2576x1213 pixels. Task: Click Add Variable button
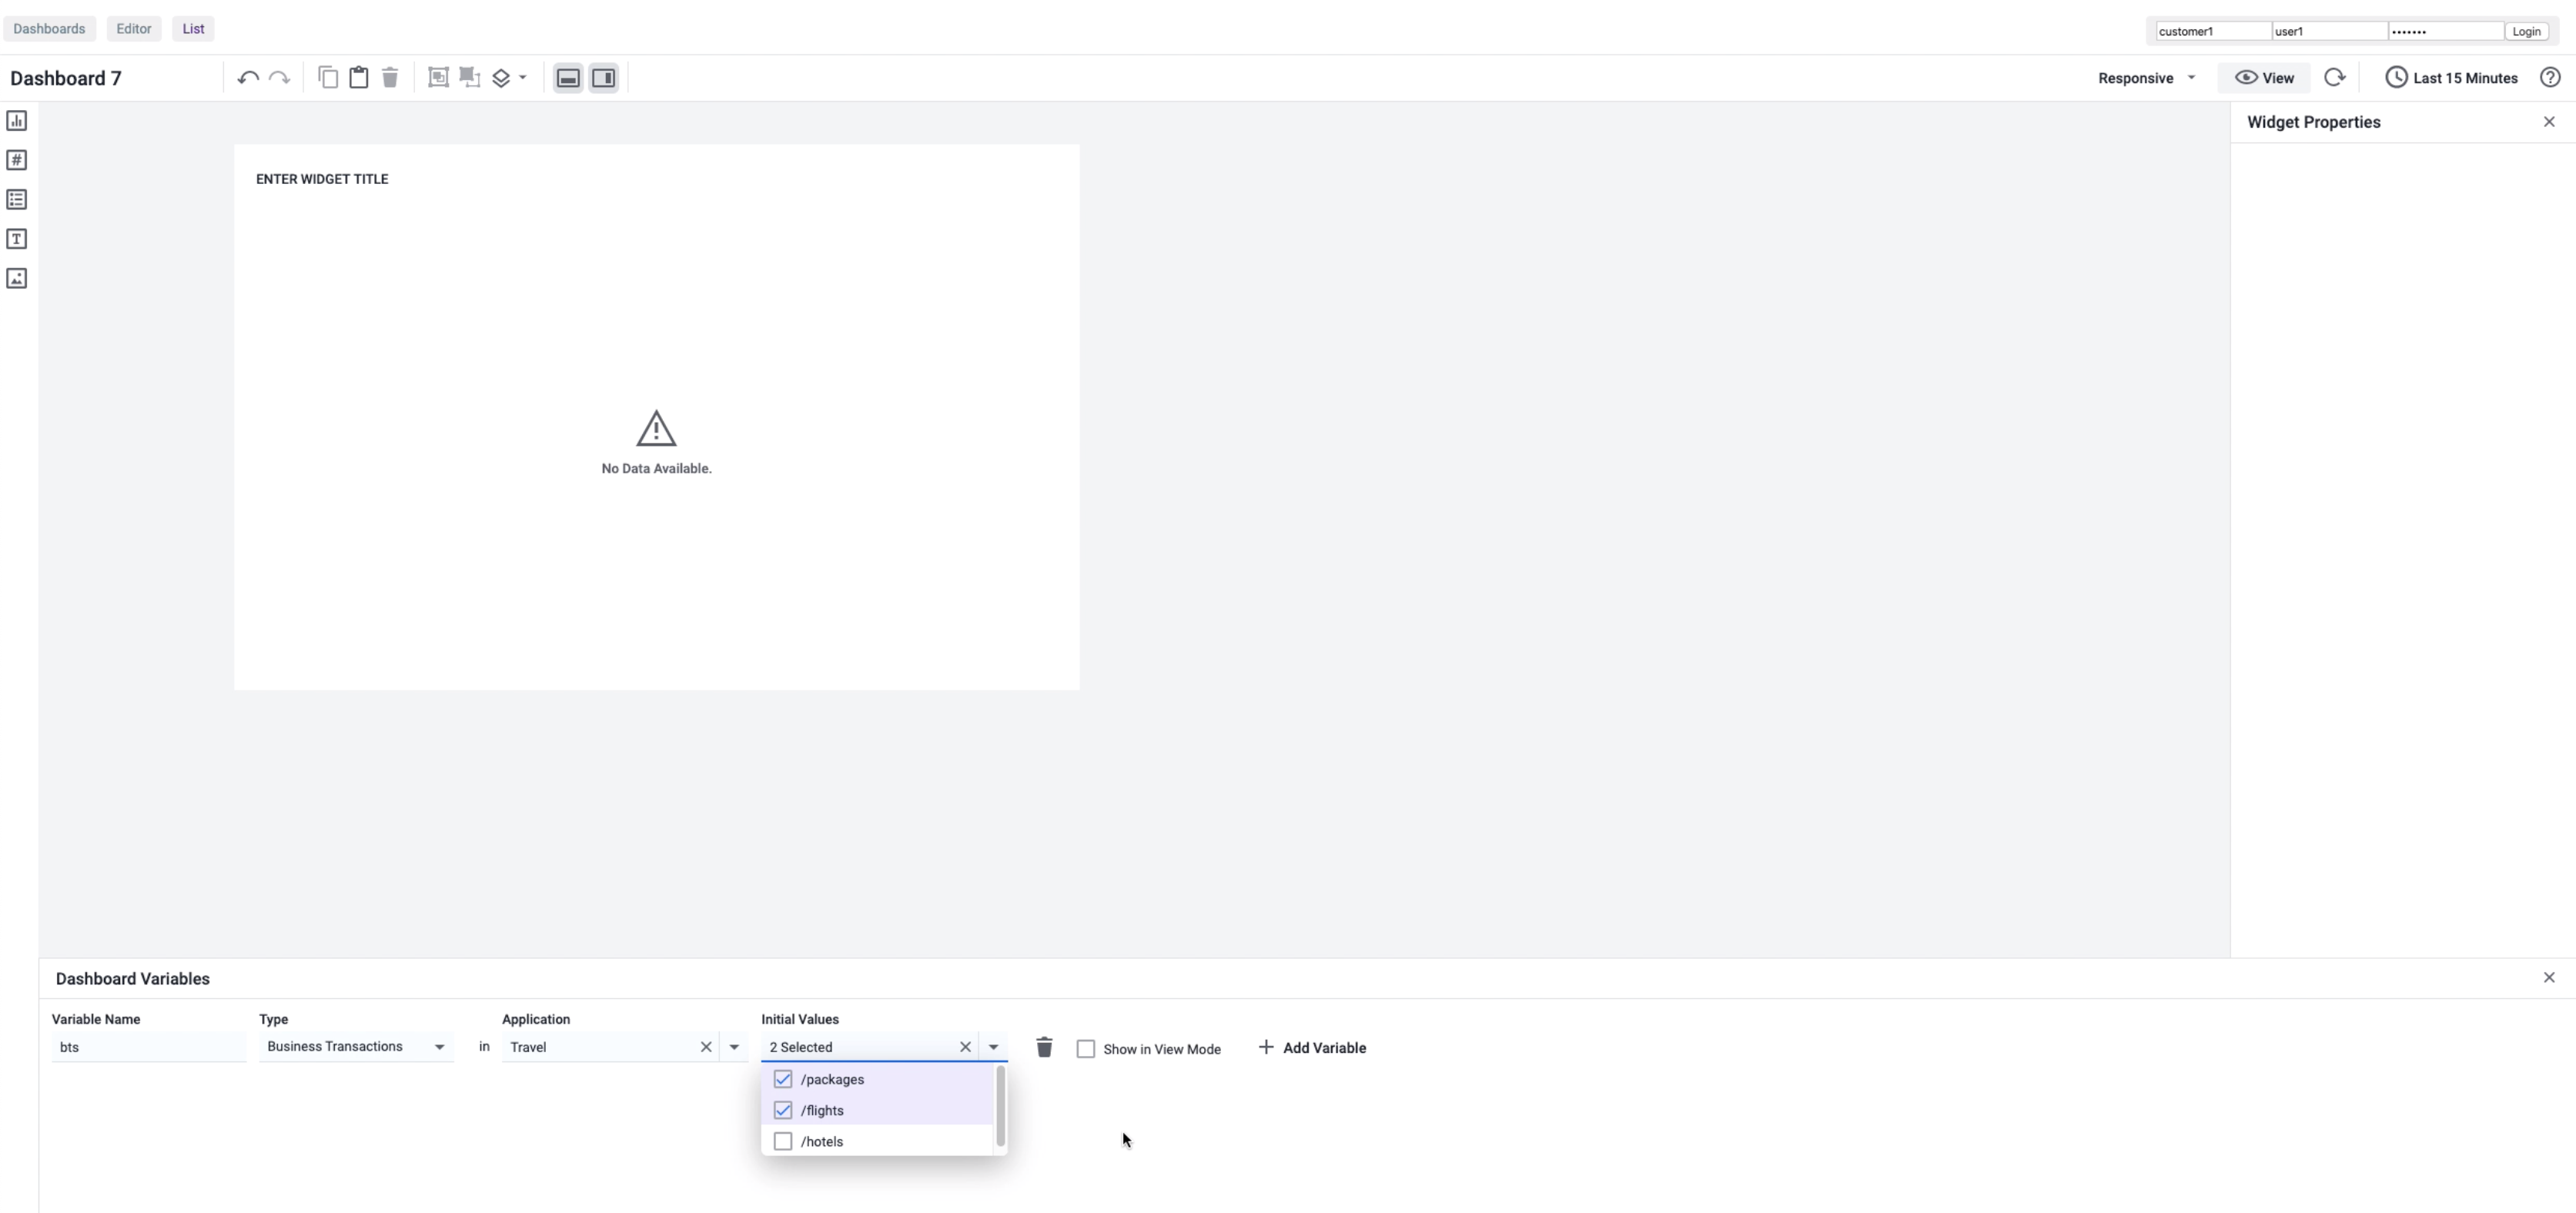point(1312,1048)
